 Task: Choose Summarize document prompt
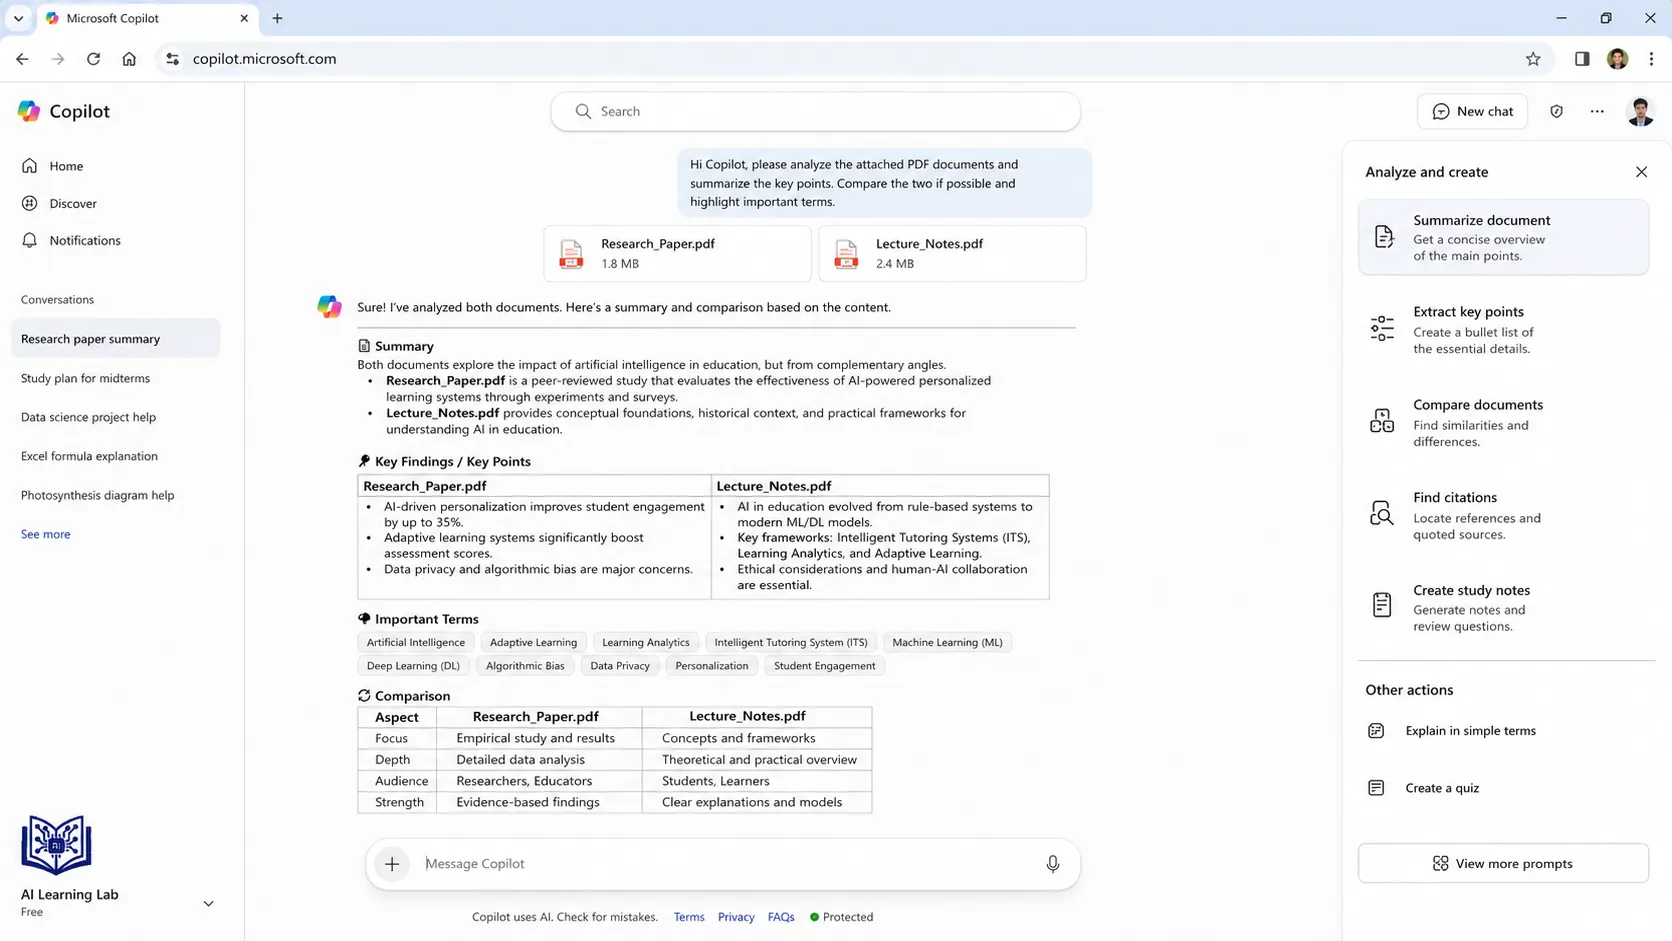(1503, 237)
